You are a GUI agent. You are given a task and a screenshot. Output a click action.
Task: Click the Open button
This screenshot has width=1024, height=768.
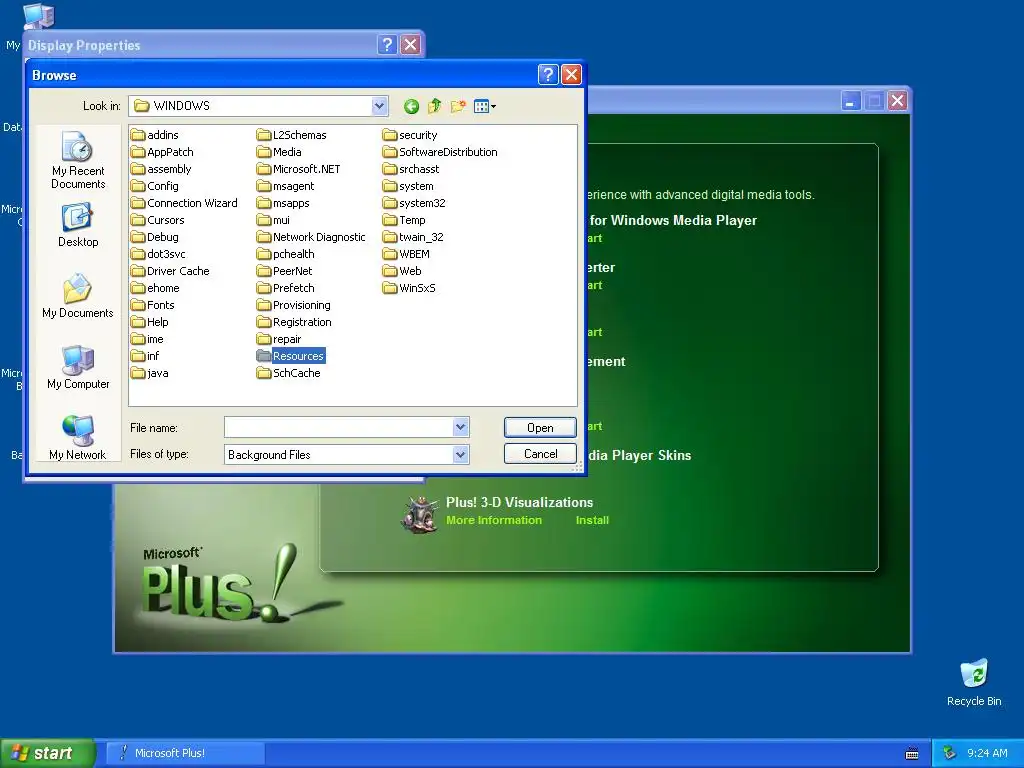tap(540, 428)
